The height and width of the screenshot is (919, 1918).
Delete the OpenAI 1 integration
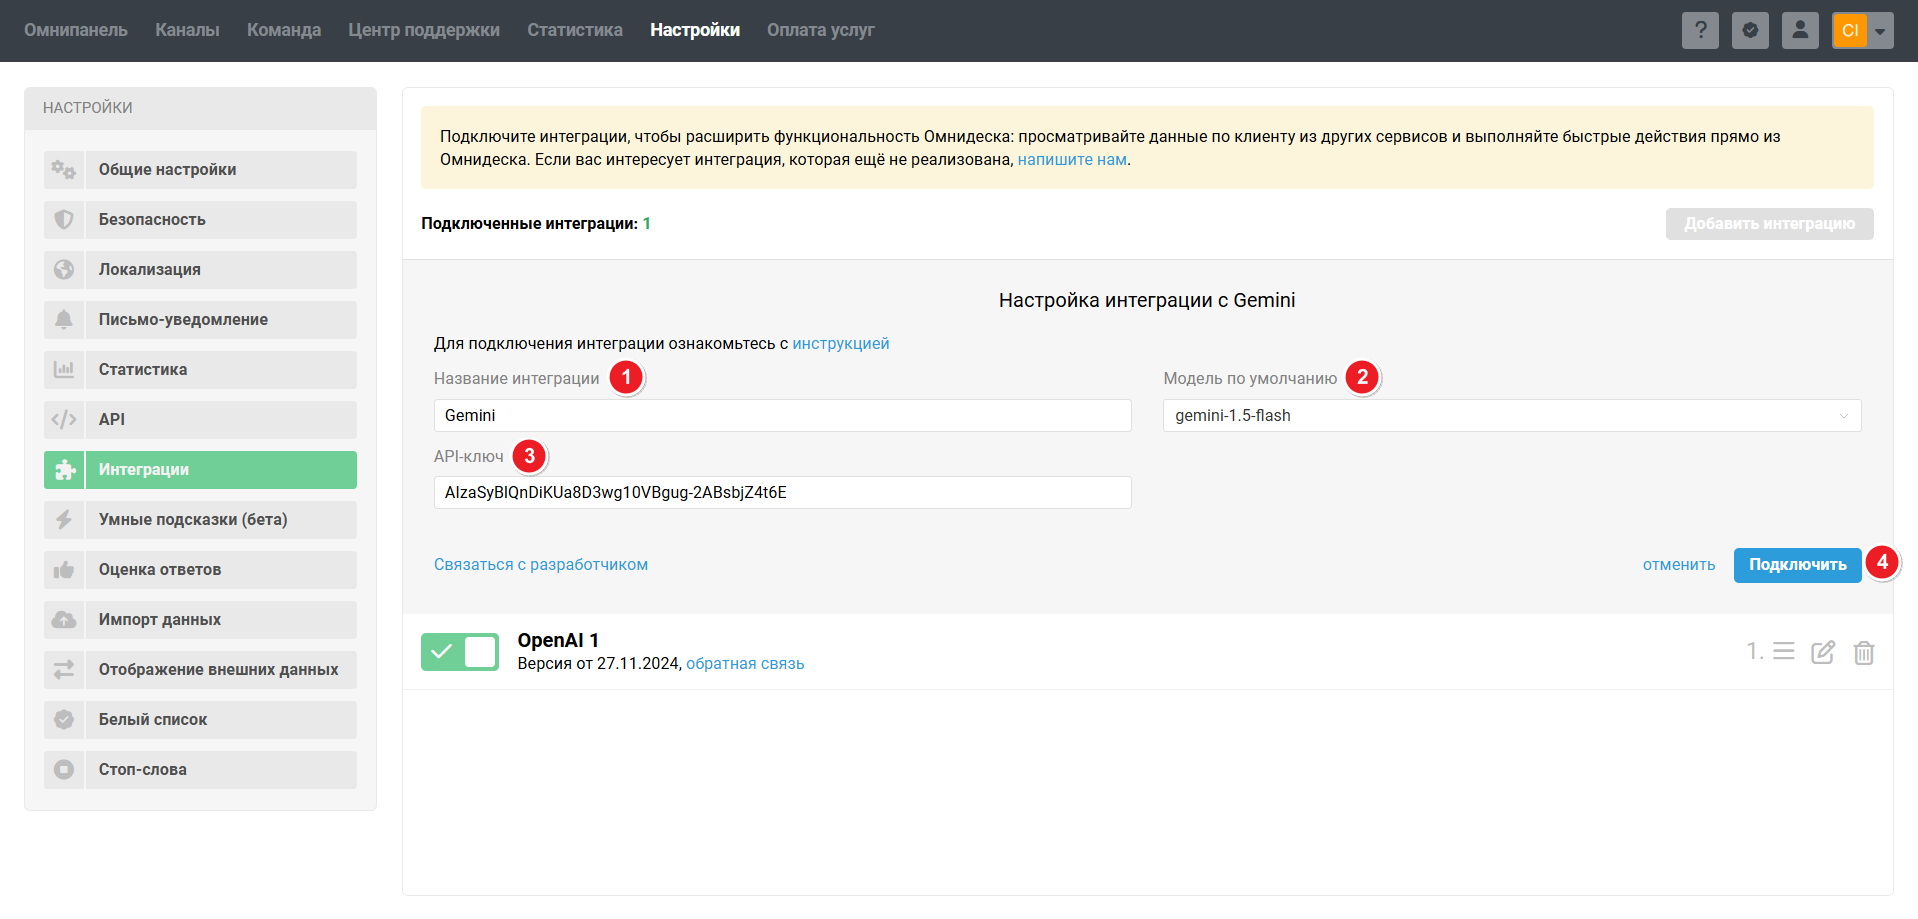click(x=1864, y=653)
